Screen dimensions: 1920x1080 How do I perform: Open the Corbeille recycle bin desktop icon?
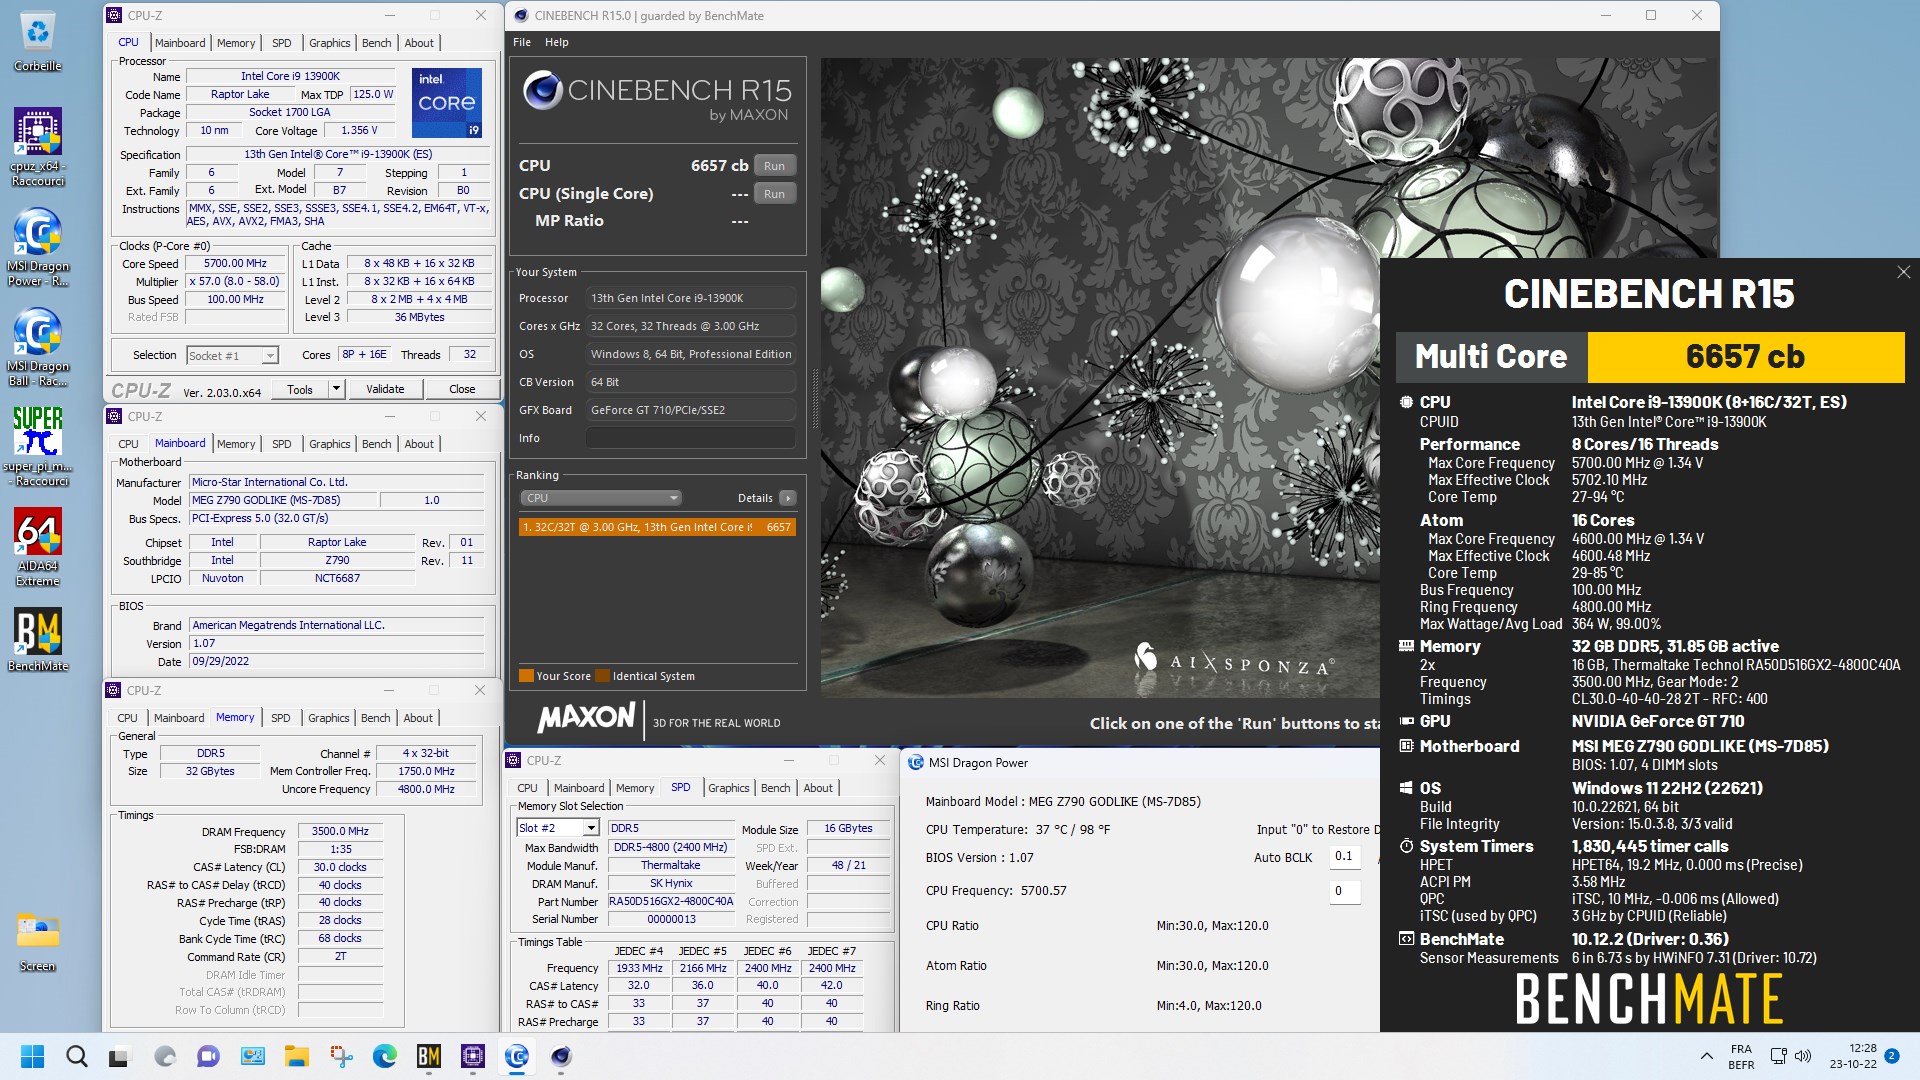click(38, 42)
